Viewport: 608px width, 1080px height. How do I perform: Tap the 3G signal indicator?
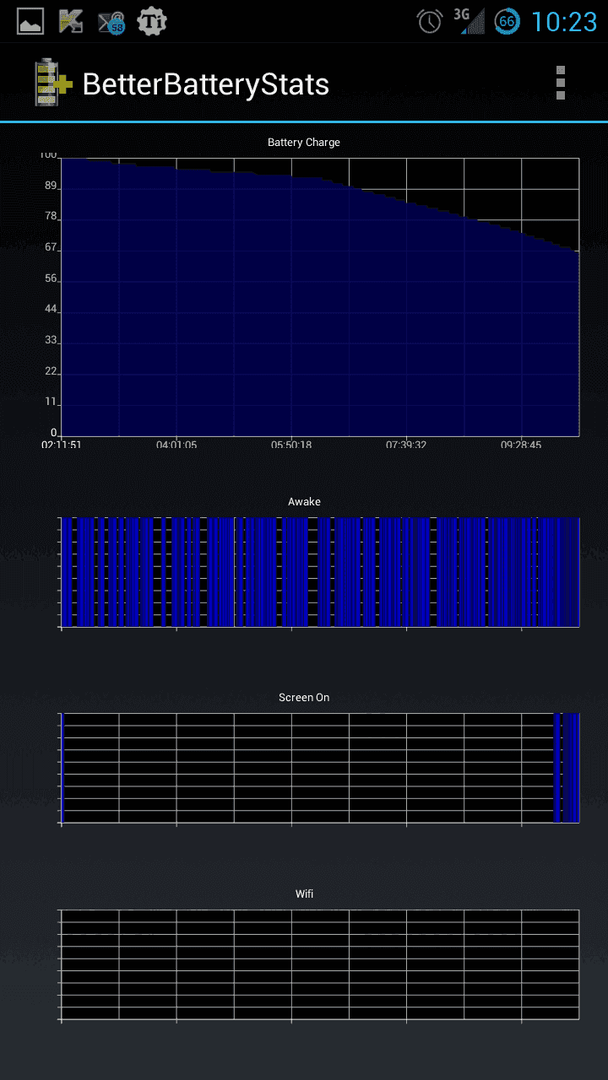pyautogui.click(x=471, y=22)
